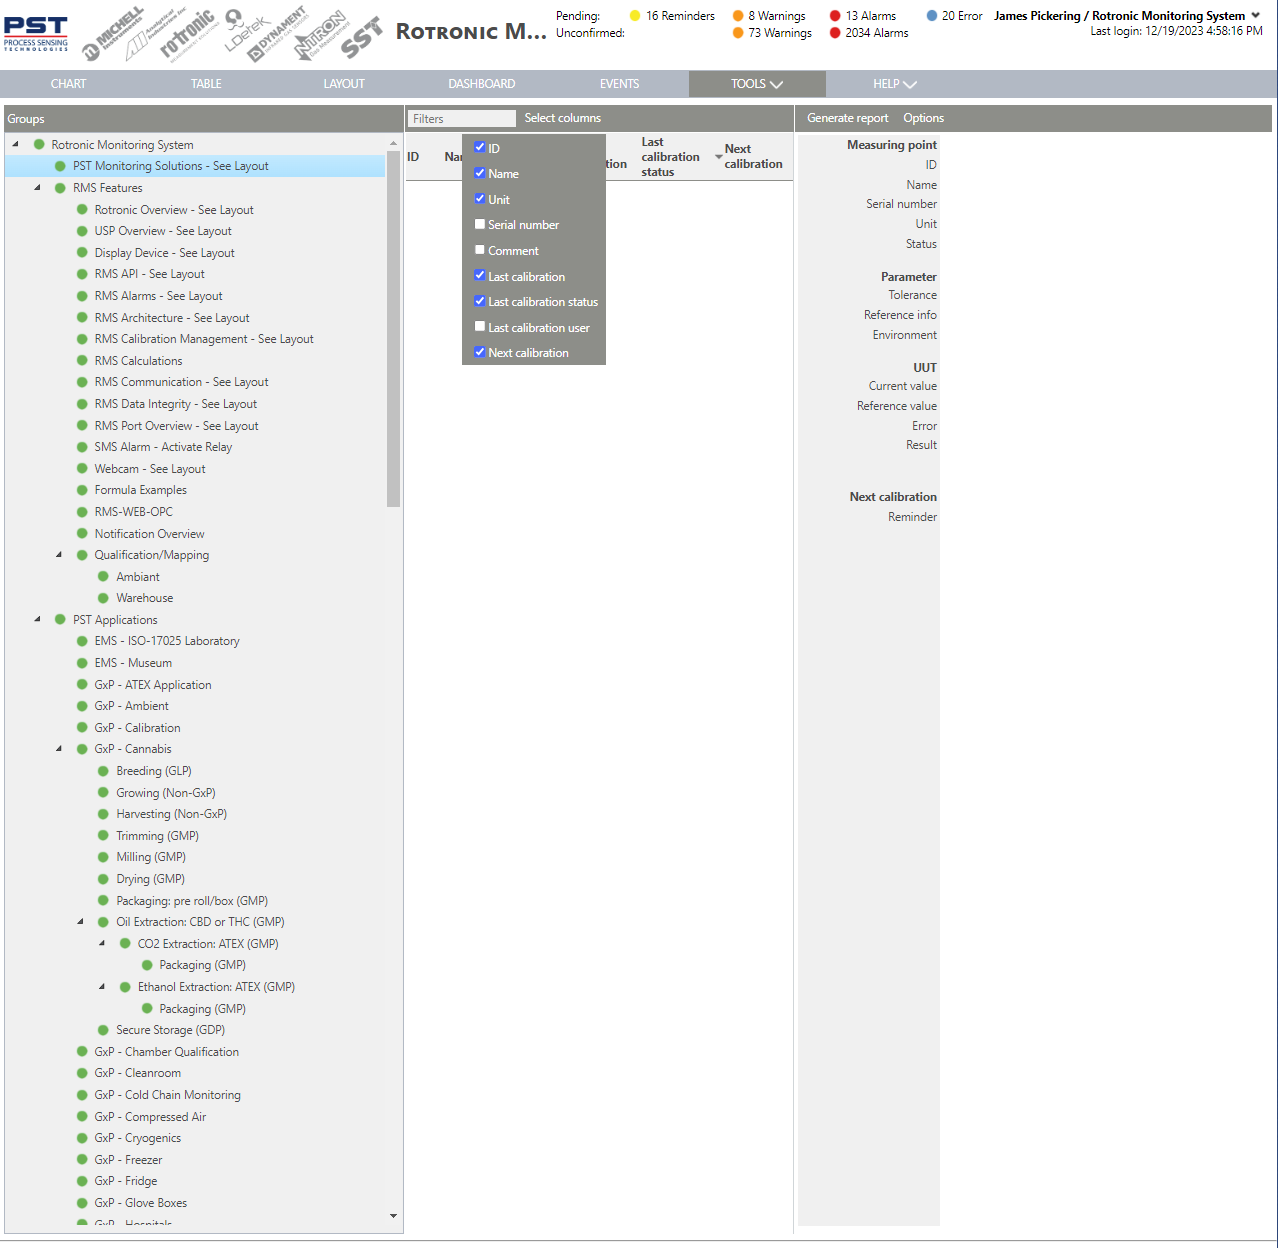
Task: Click in the Filters input field
Action: click(x=462, y=119)
